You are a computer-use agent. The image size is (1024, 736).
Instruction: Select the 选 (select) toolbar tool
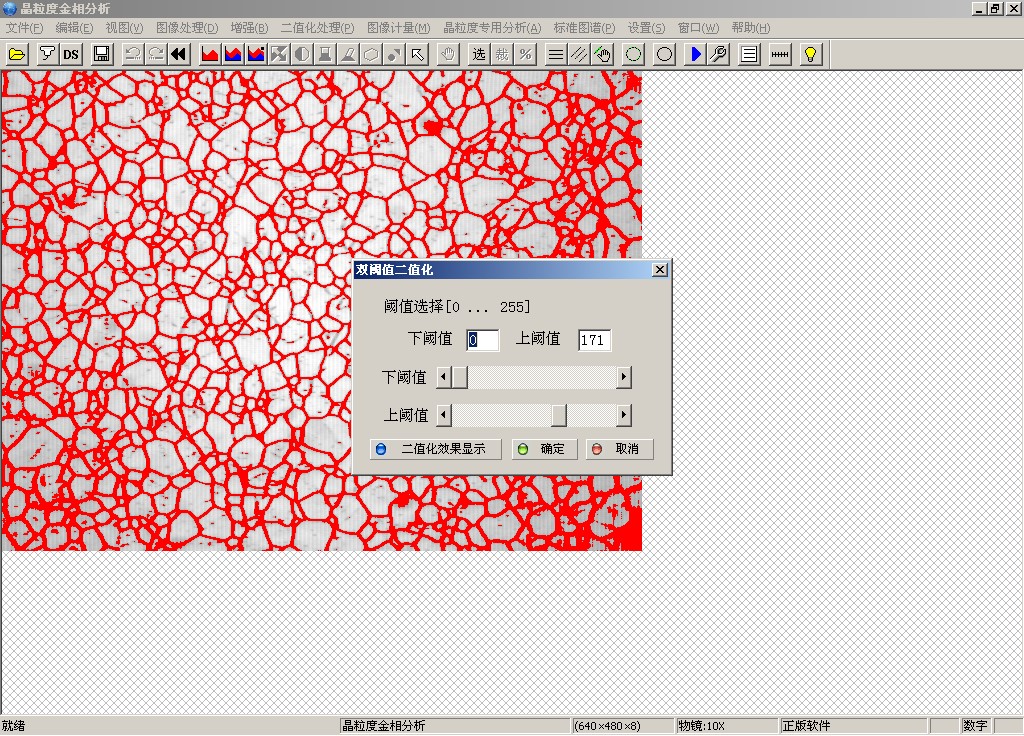(x=479, y=54)
